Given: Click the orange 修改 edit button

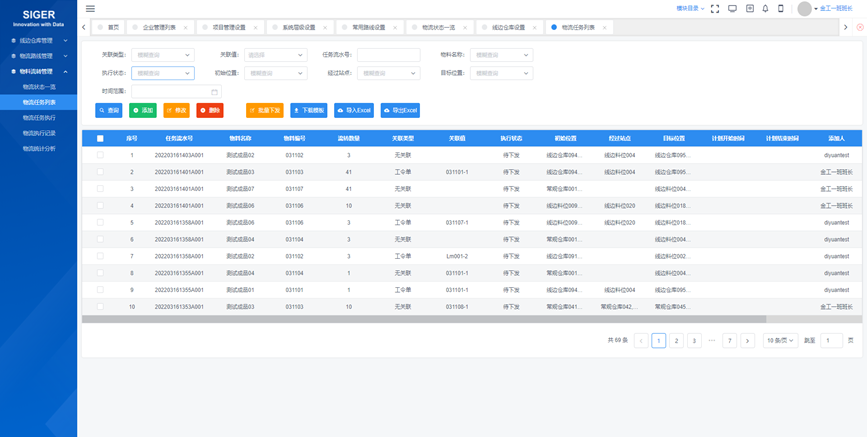Looking at the screenshot, I should click(x=177, y=111).
